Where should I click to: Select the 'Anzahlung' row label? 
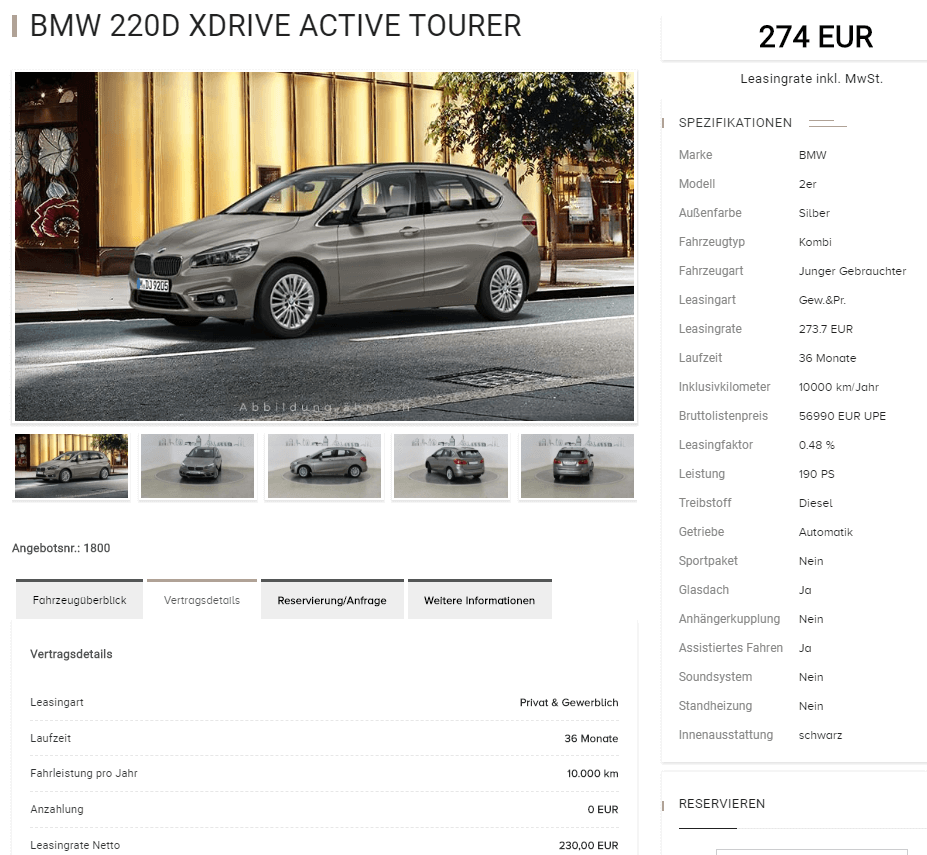57,809
